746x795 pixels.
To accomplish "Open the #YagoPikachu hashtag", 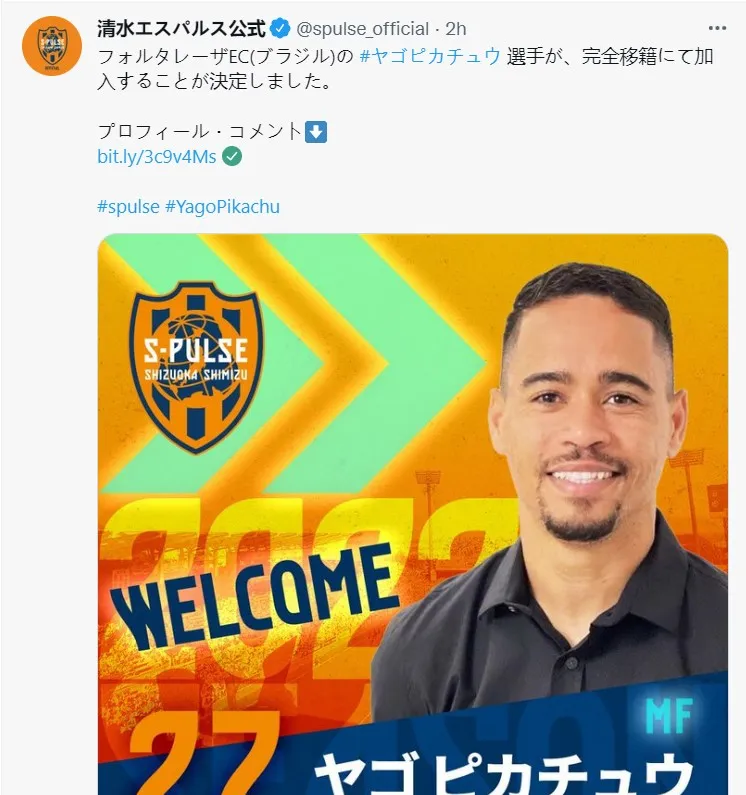I will (x=222, y=207).
